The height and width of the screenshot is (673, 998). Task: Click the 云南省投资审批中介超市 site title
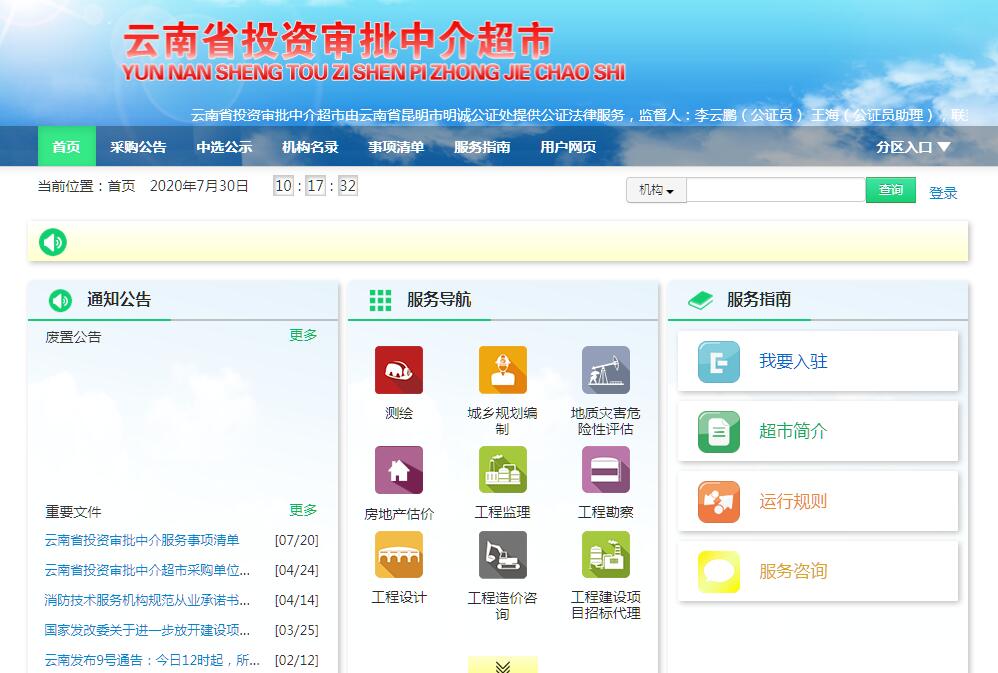338,40
